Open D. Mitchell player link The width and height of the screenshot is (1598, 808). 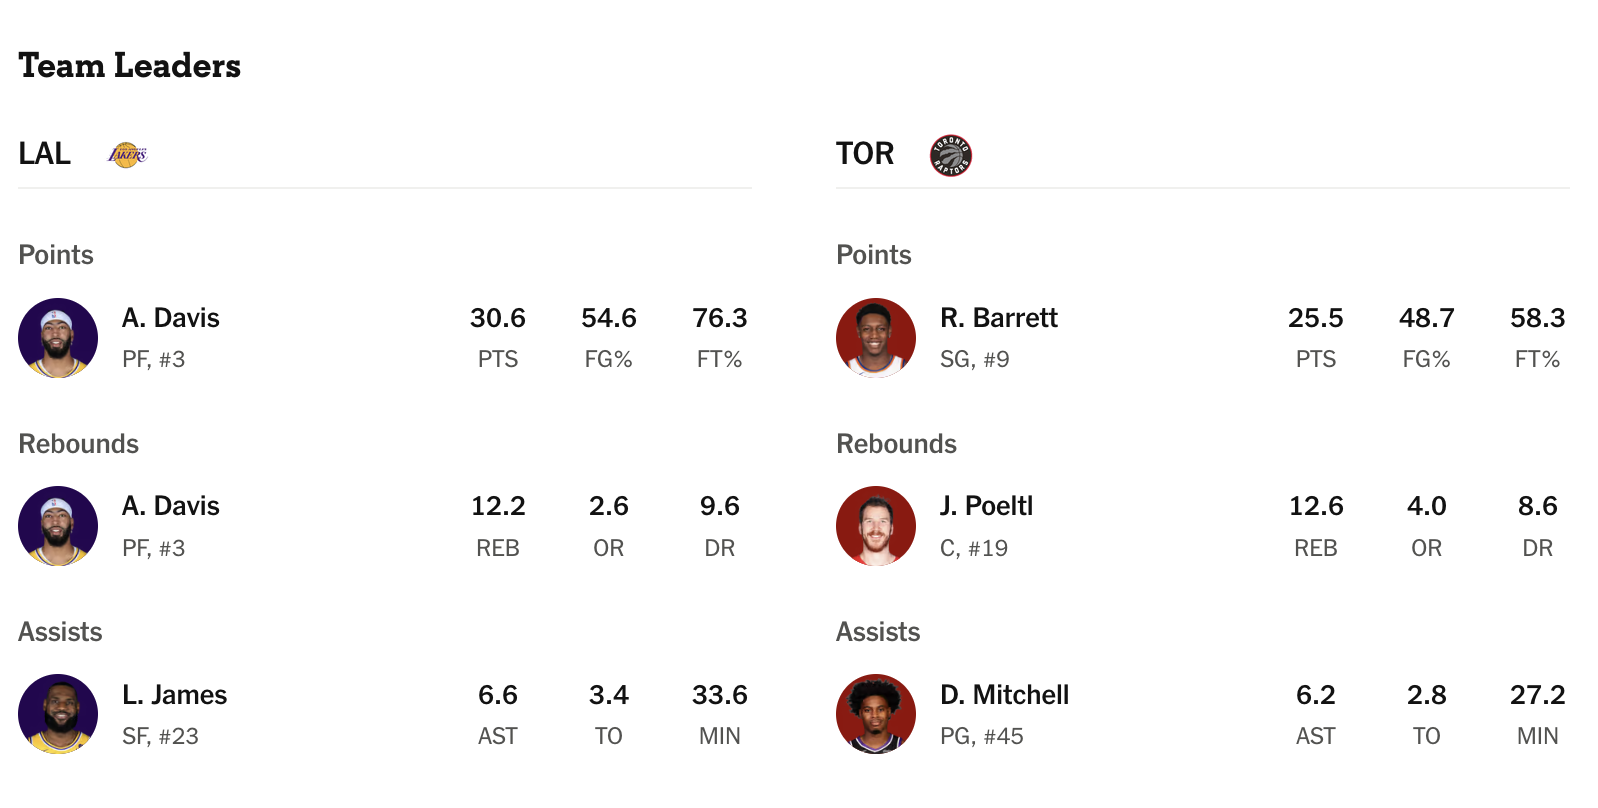pos(1005,695)
